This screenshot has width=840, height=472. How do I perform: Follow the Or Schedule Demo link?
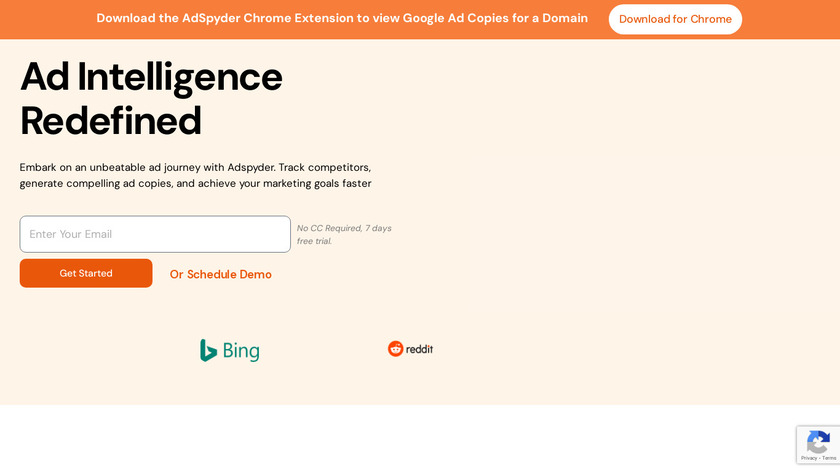pyautogui.click(x=220, y=274)
